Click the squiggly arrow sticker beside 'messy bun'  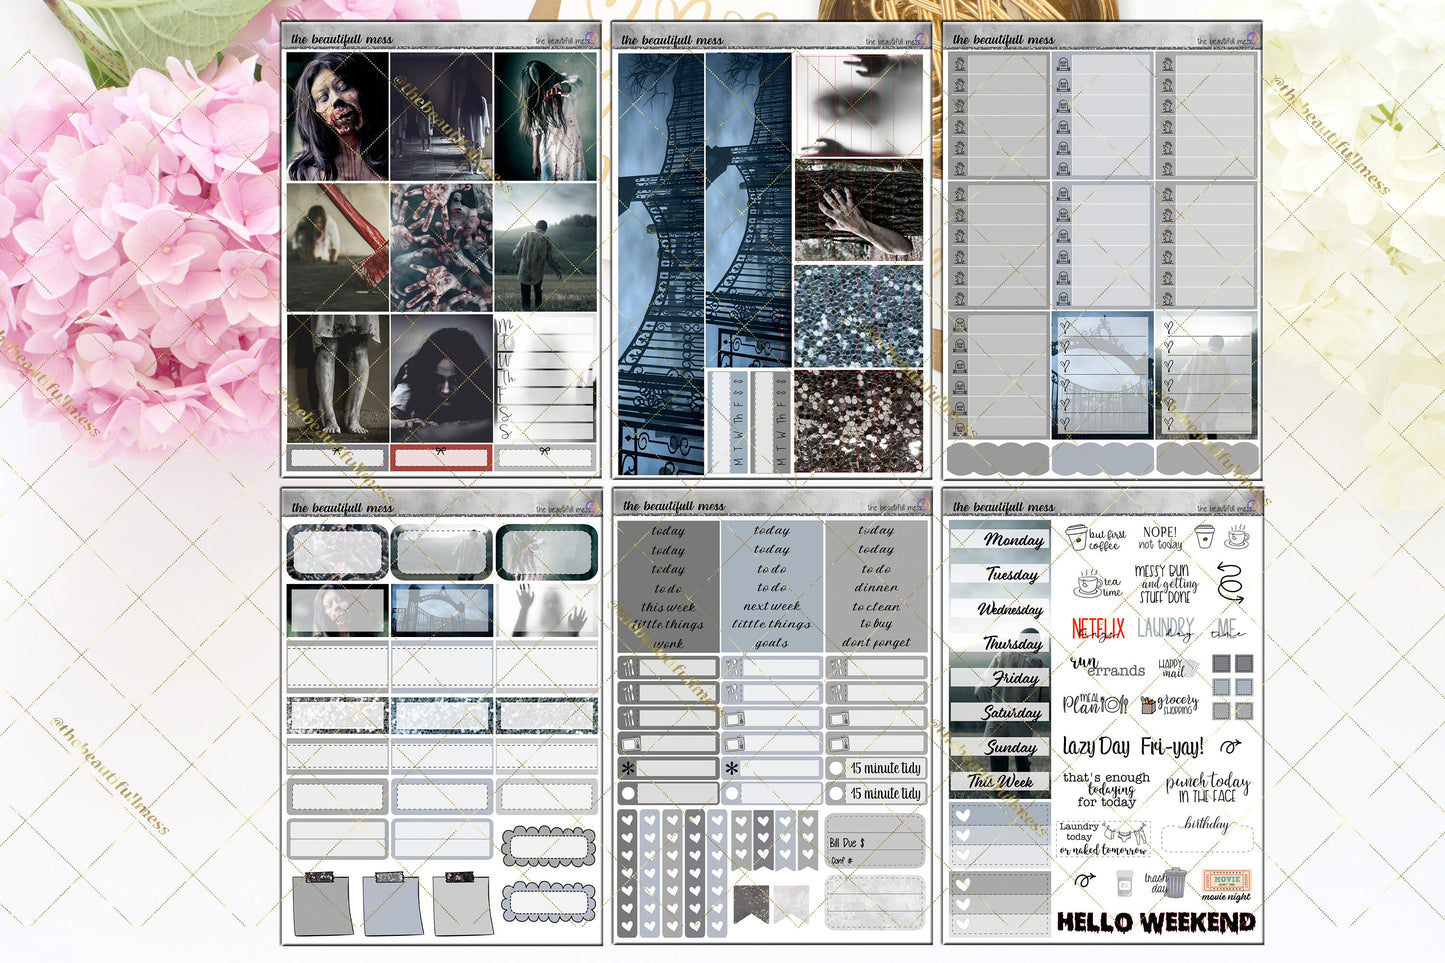[x=1229, y=584]
